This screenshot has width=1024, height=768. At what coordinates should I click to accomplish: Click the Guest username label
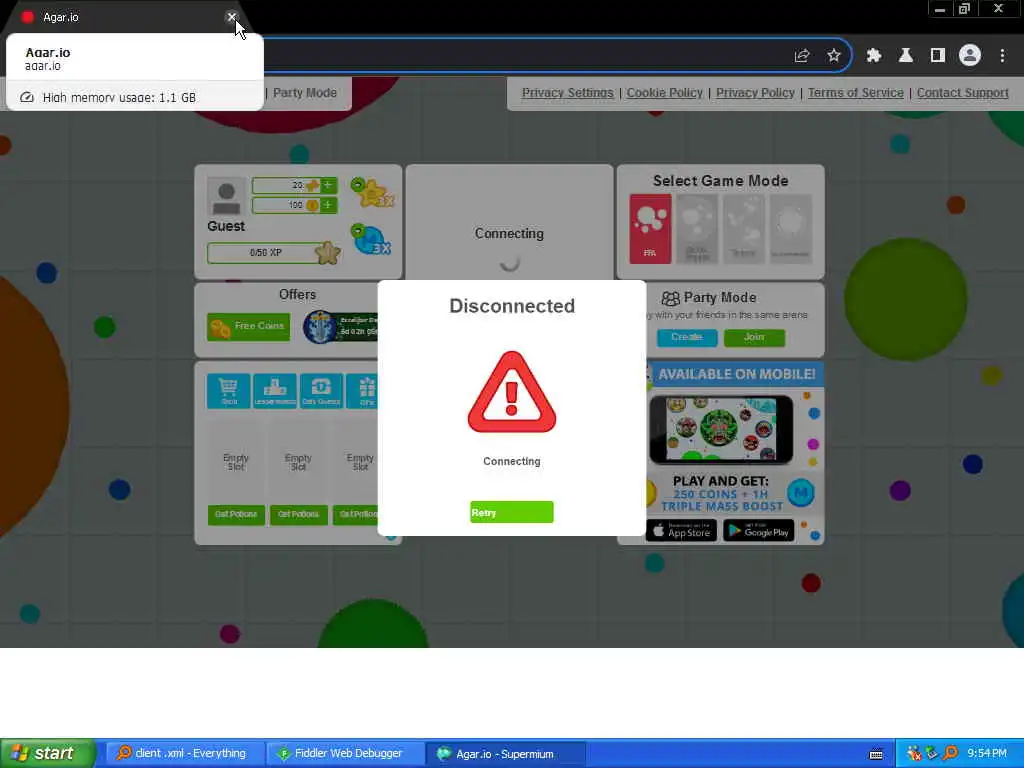pos(226,226)
